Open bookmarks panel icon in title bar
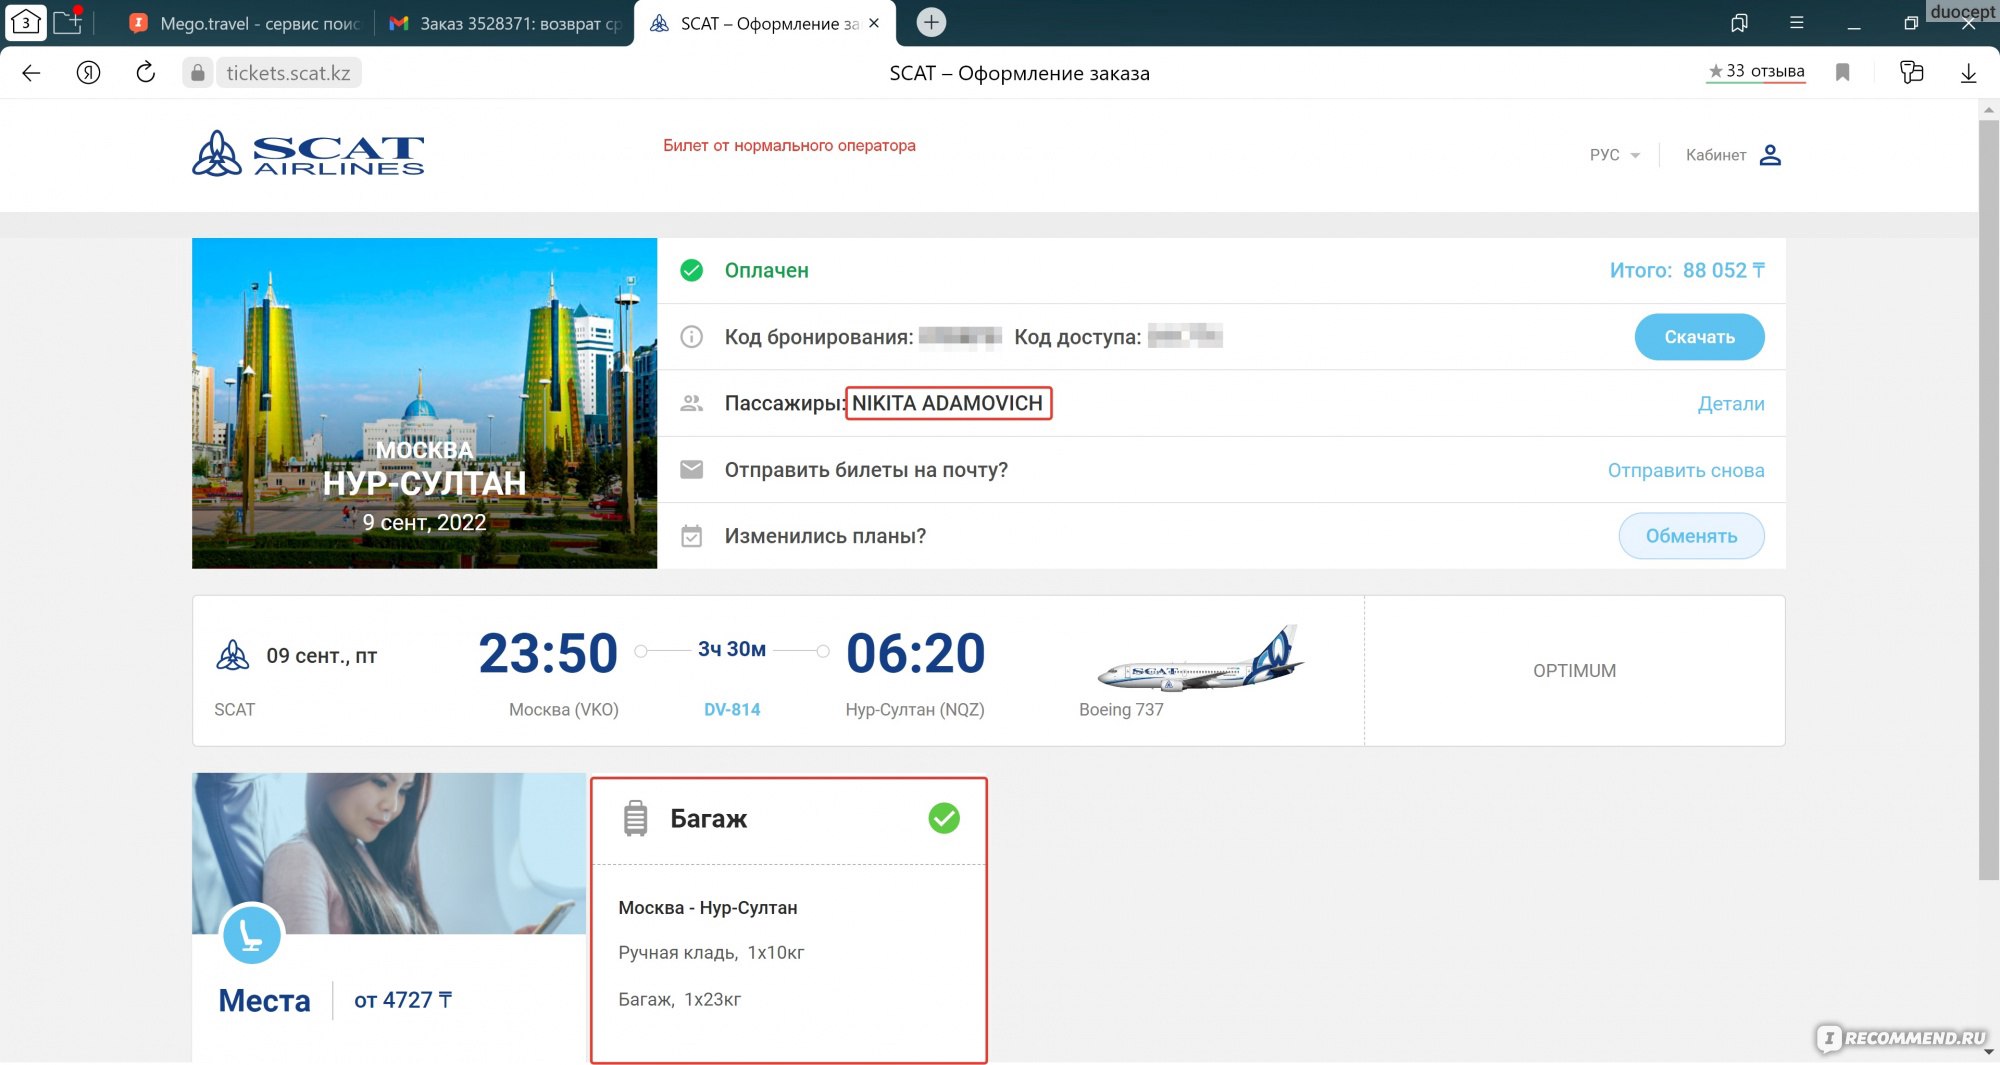 [x=1740, y=22]
